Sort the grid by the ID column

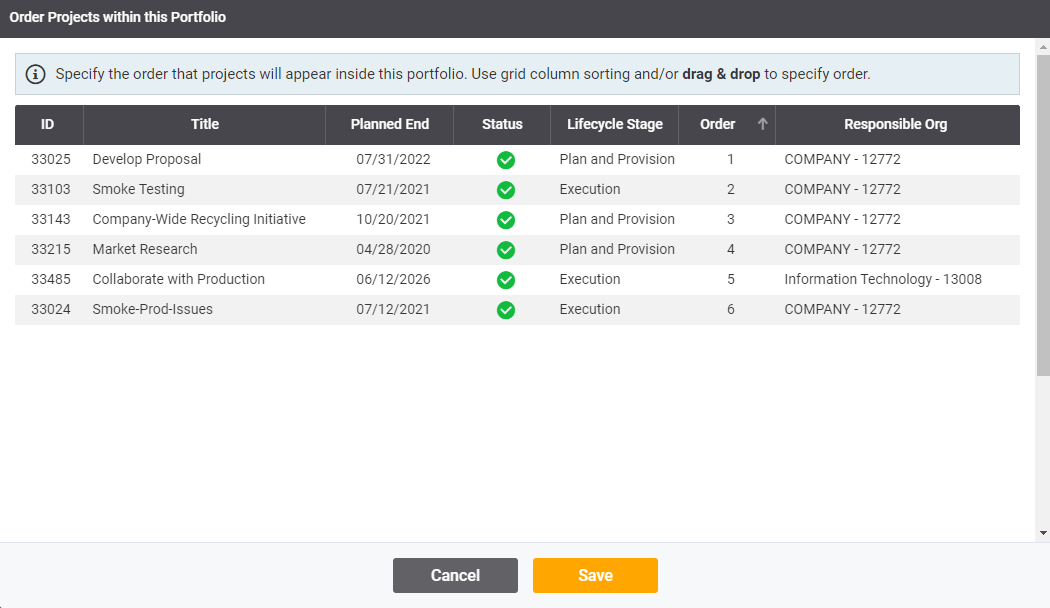[48, 124]
